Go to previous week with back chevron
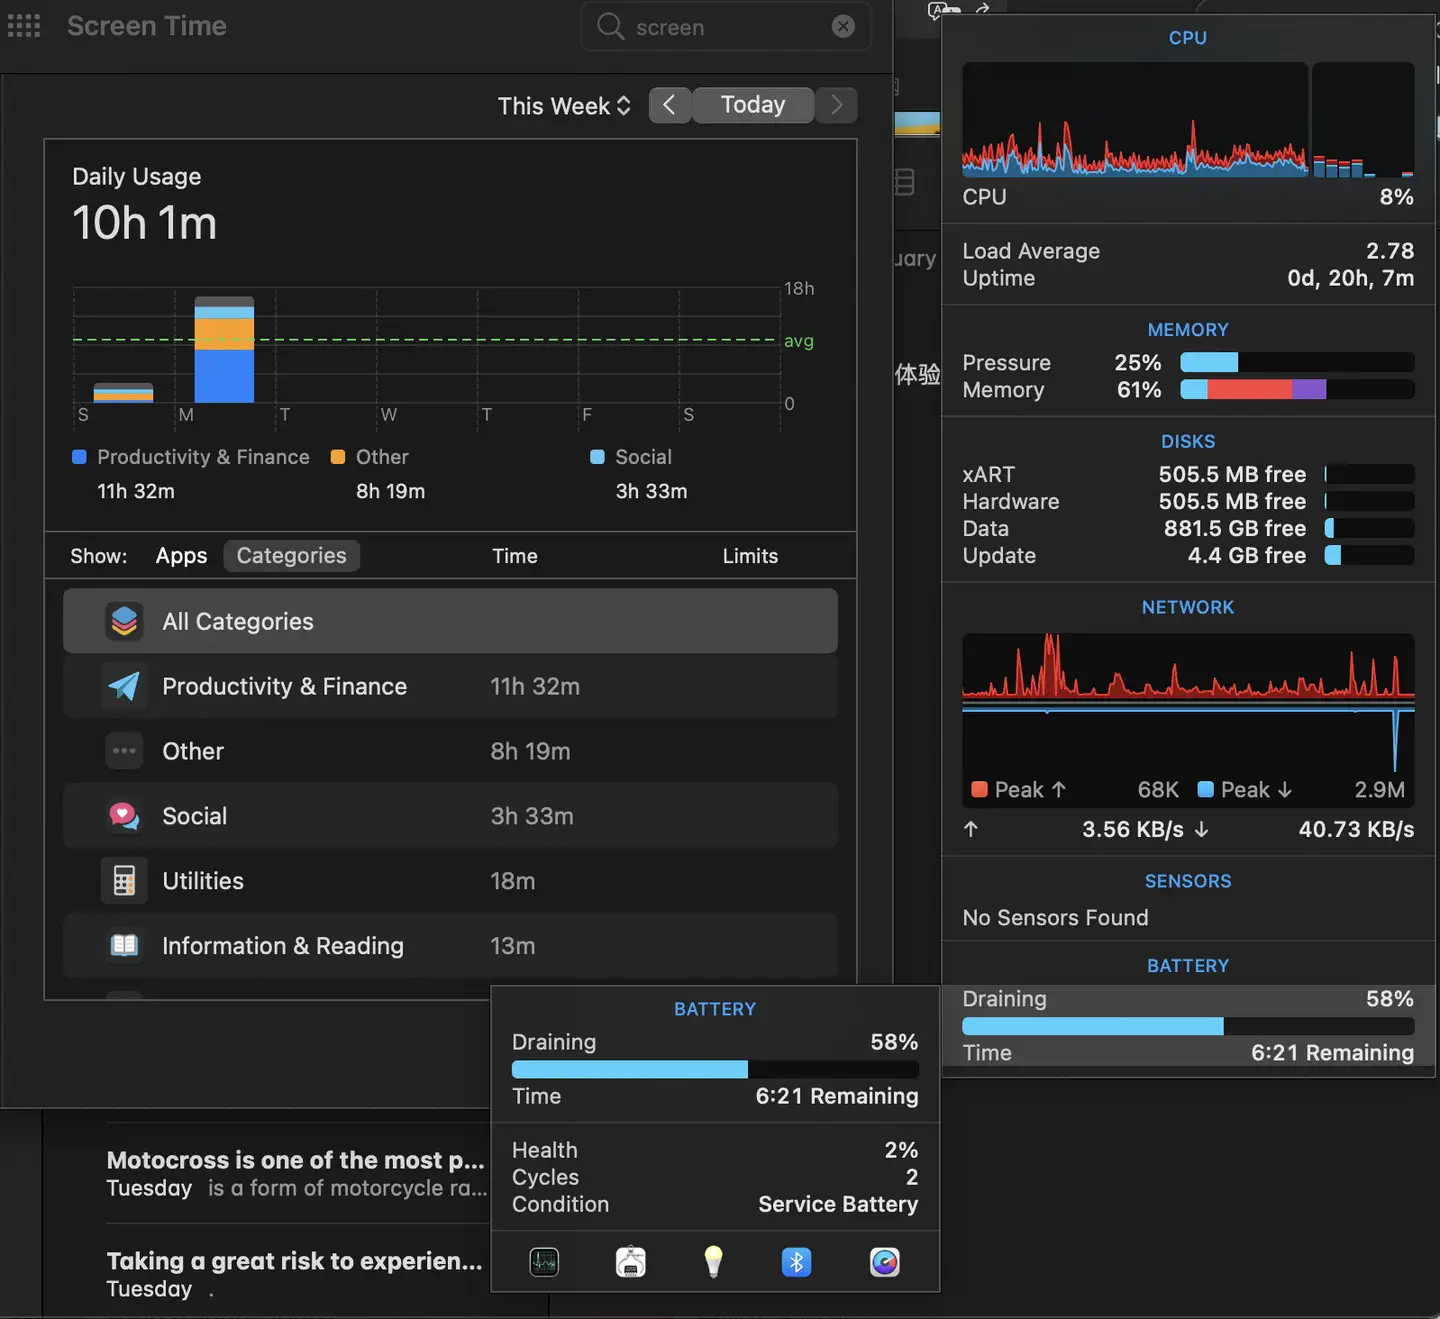Image resolution: width=1440 pixels, height=1319 pixels. [669, 105]
